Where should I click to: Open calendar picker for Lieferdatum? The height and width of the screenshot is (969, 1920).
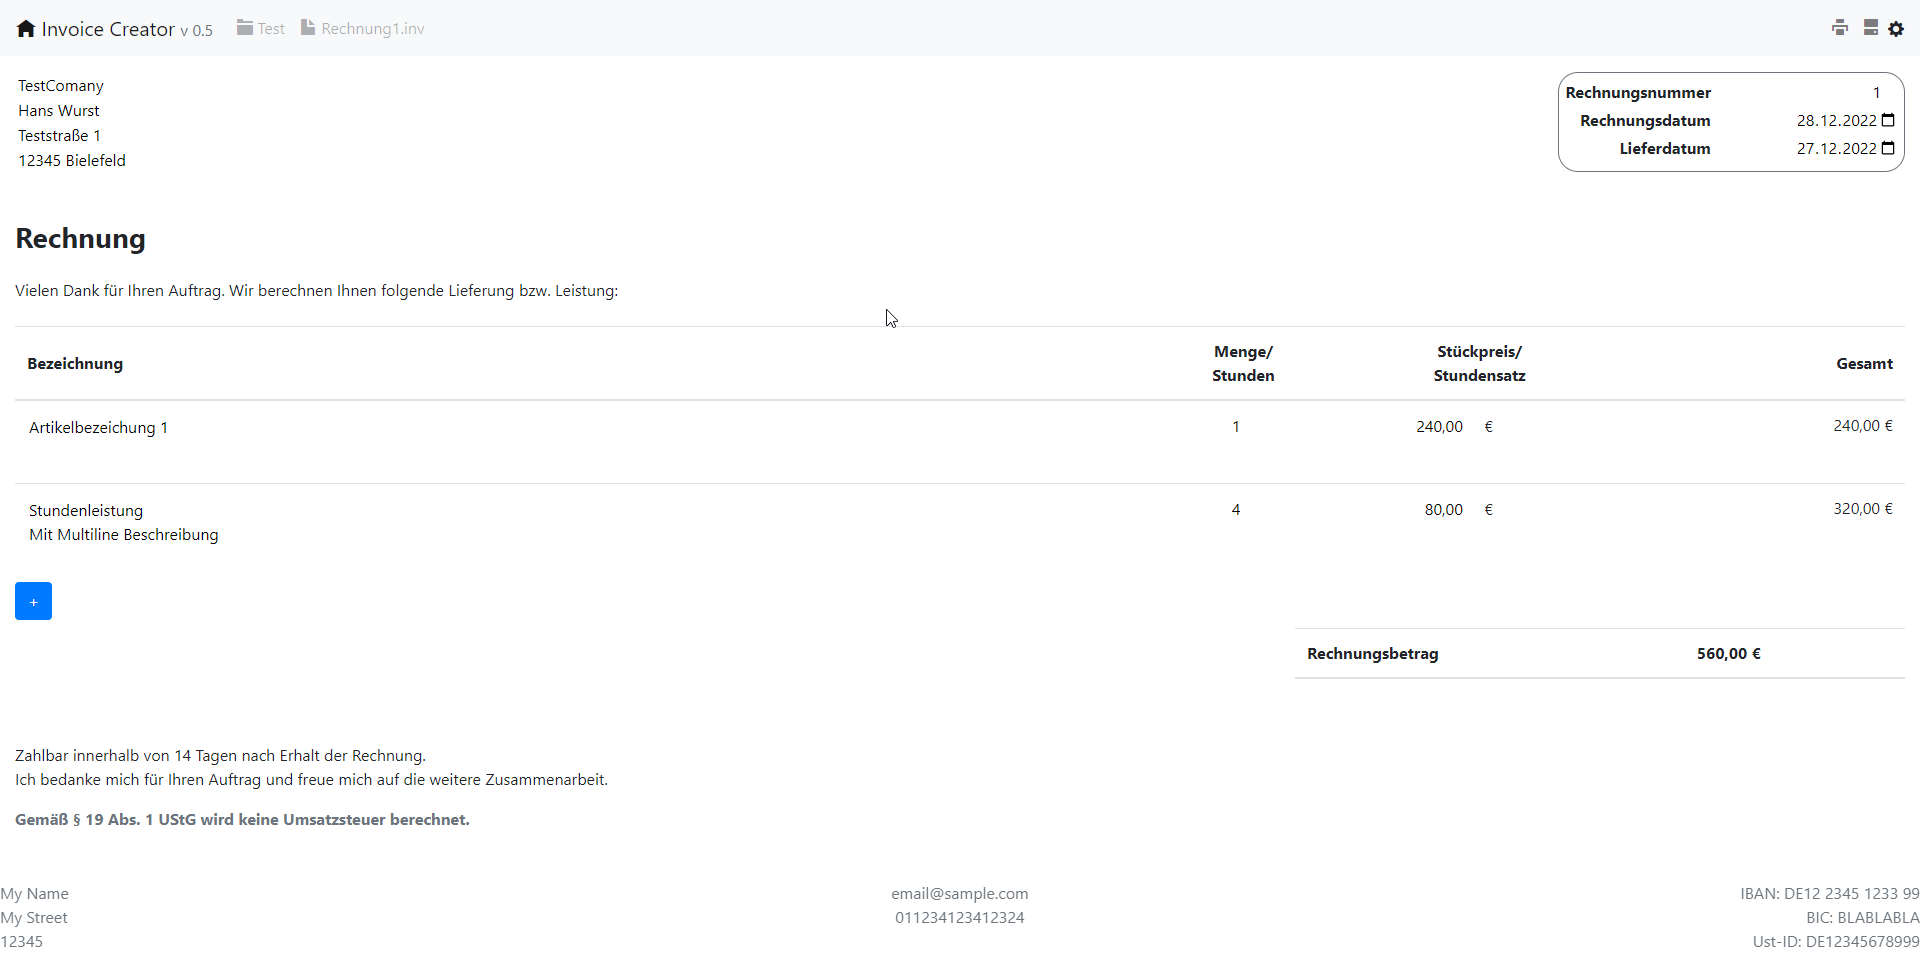click(1888, 148)
